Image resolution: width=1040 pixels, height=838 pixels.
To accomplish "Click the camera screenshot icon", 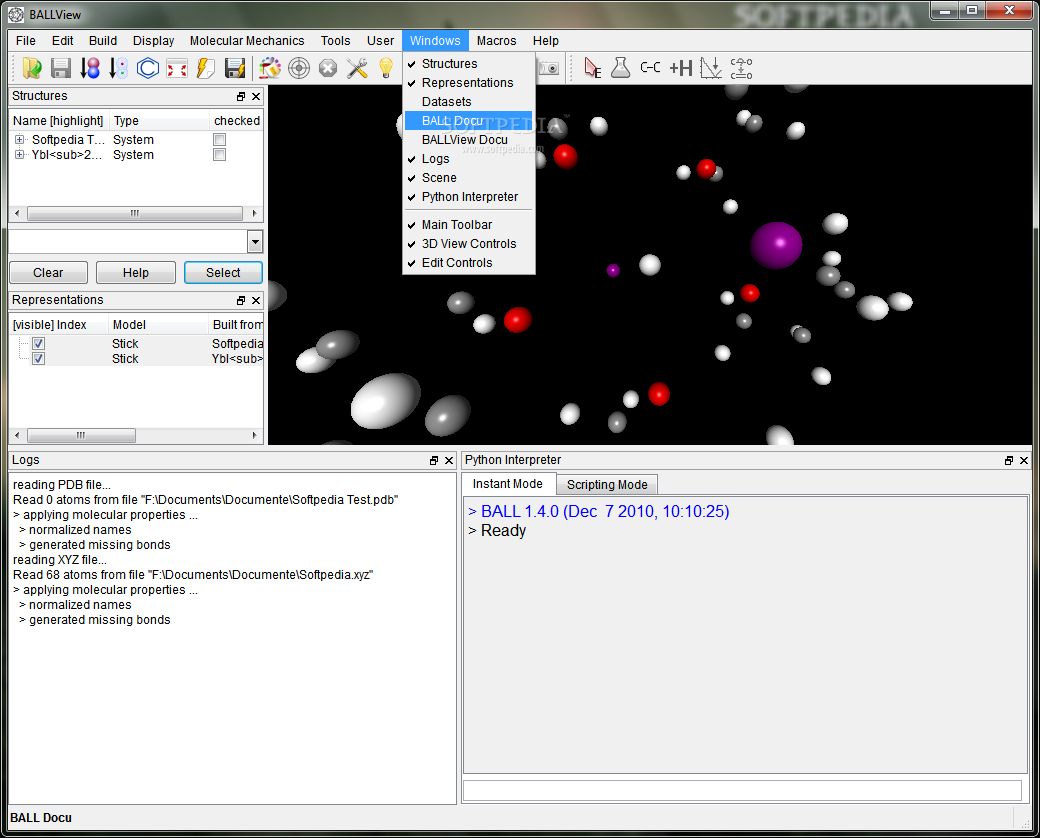I will [x=549, y=68].
